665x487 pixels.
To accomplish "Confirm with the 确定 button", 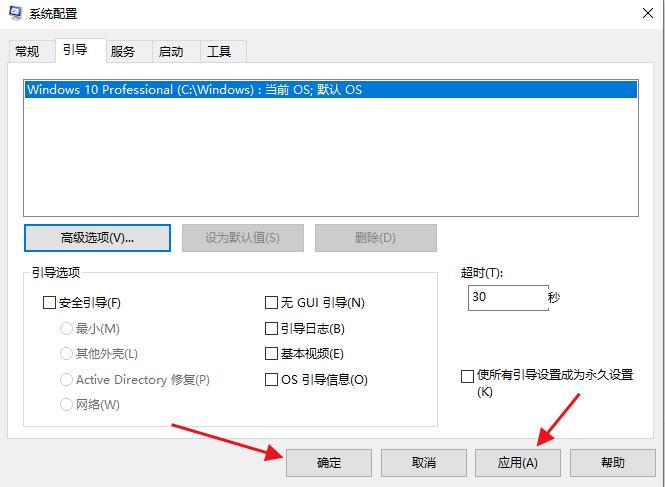I will (x=329, y=463).
